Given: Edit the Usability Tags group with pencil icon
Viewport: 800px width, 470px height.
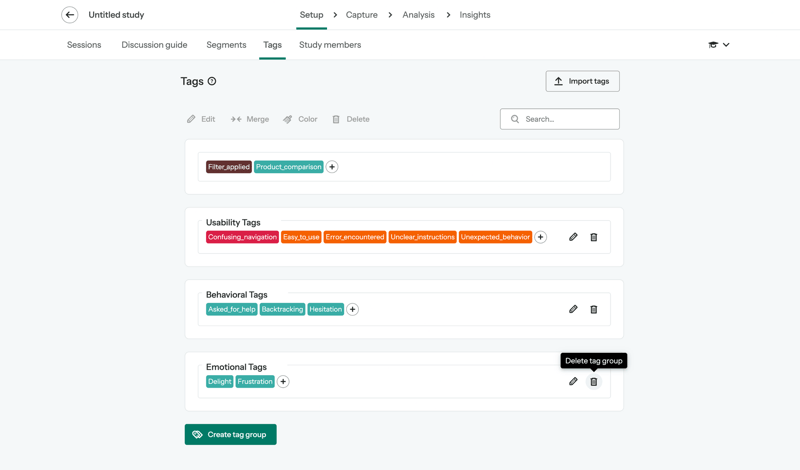Looking at the screenshot, I should 573,237.
